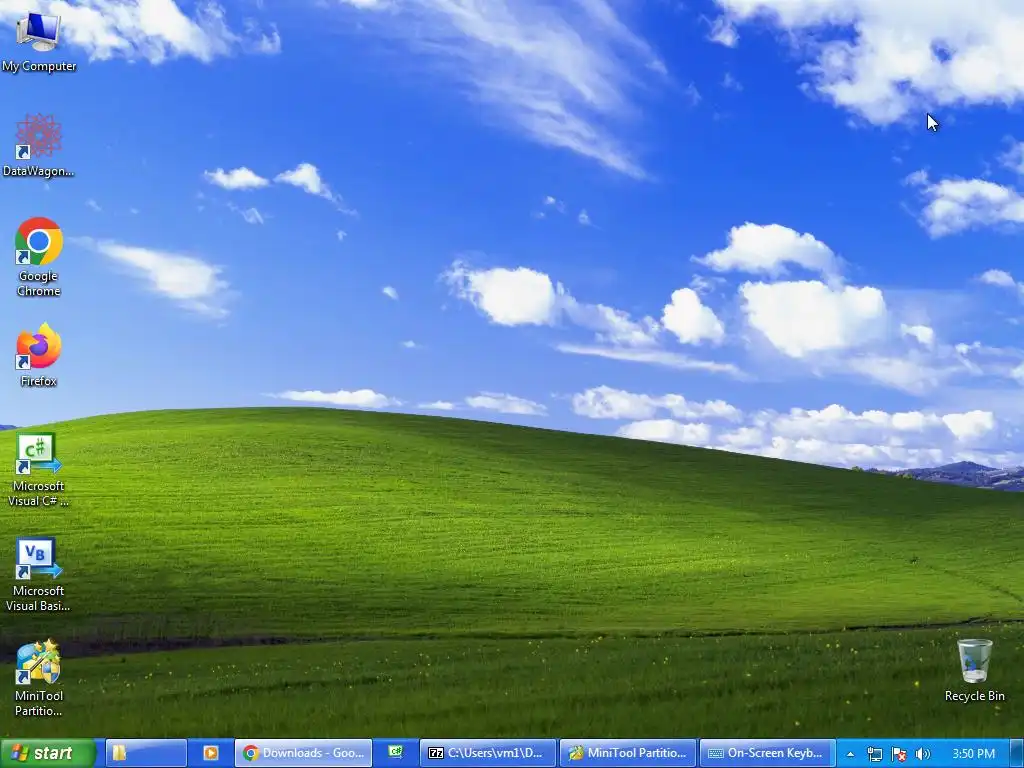Click the security alert flag tray icon
The width and height of the screenshot is (1024, 768).
click(899, 754)
